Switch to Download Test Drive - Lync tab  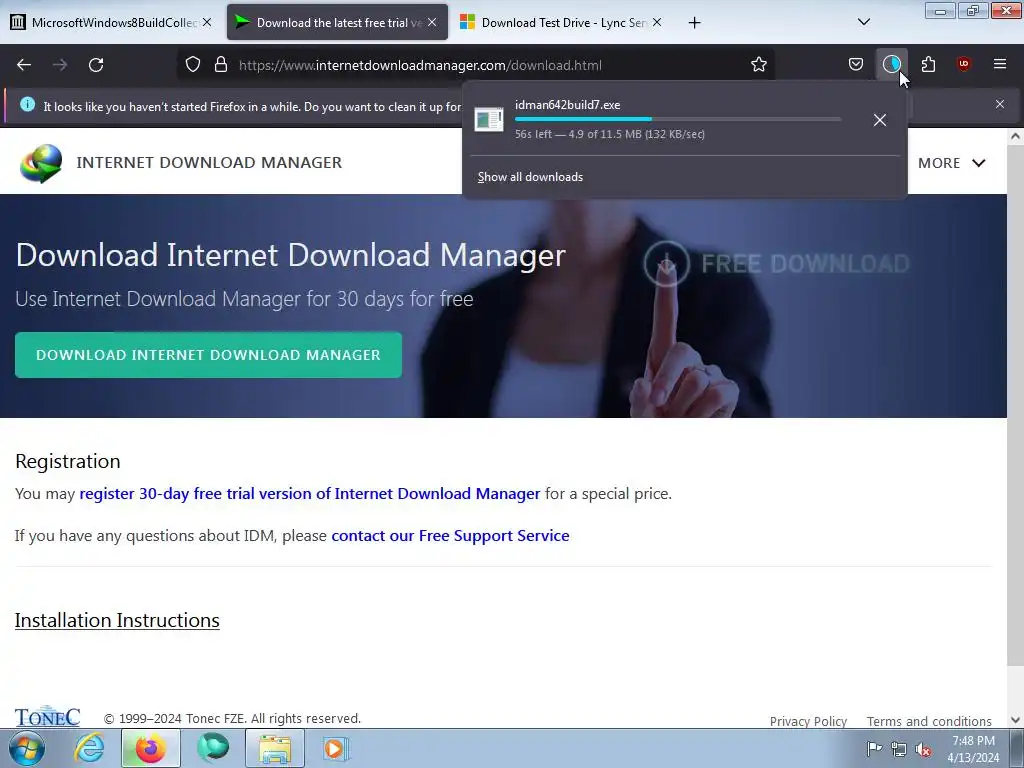[562, 22]
